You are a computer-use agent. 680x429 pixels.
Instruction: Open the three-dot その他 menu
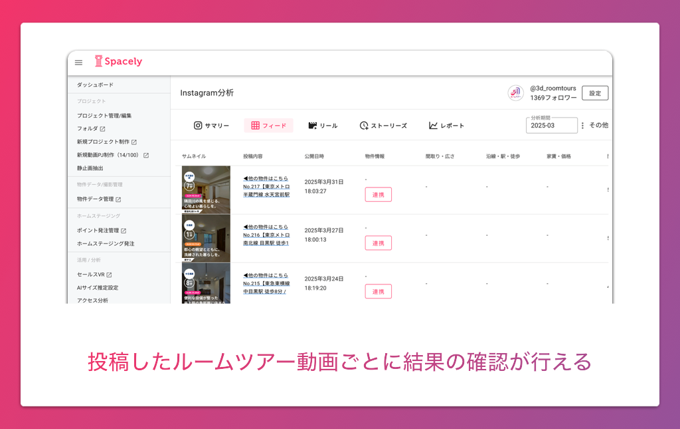click(x=583, y=126)
